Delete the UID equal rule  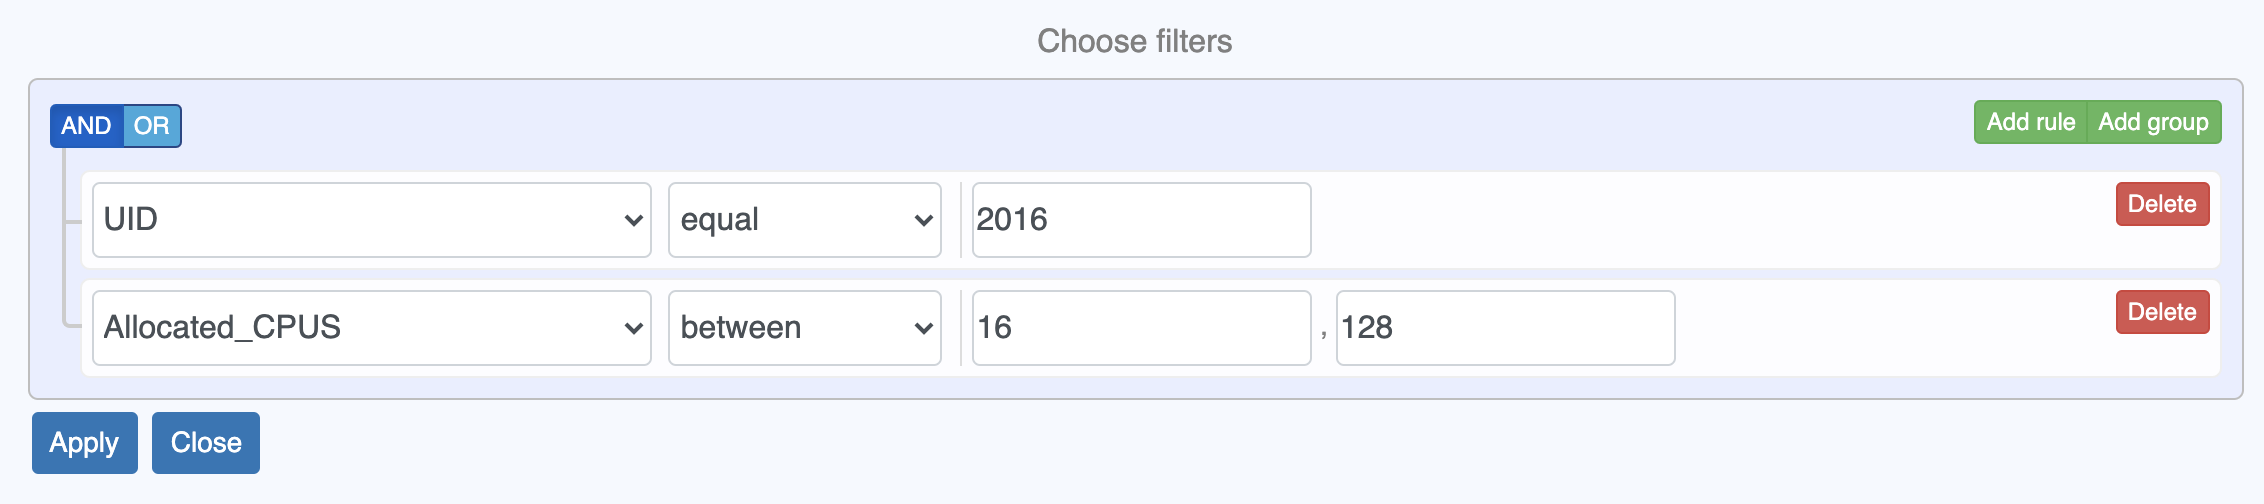coord(2162,204)
